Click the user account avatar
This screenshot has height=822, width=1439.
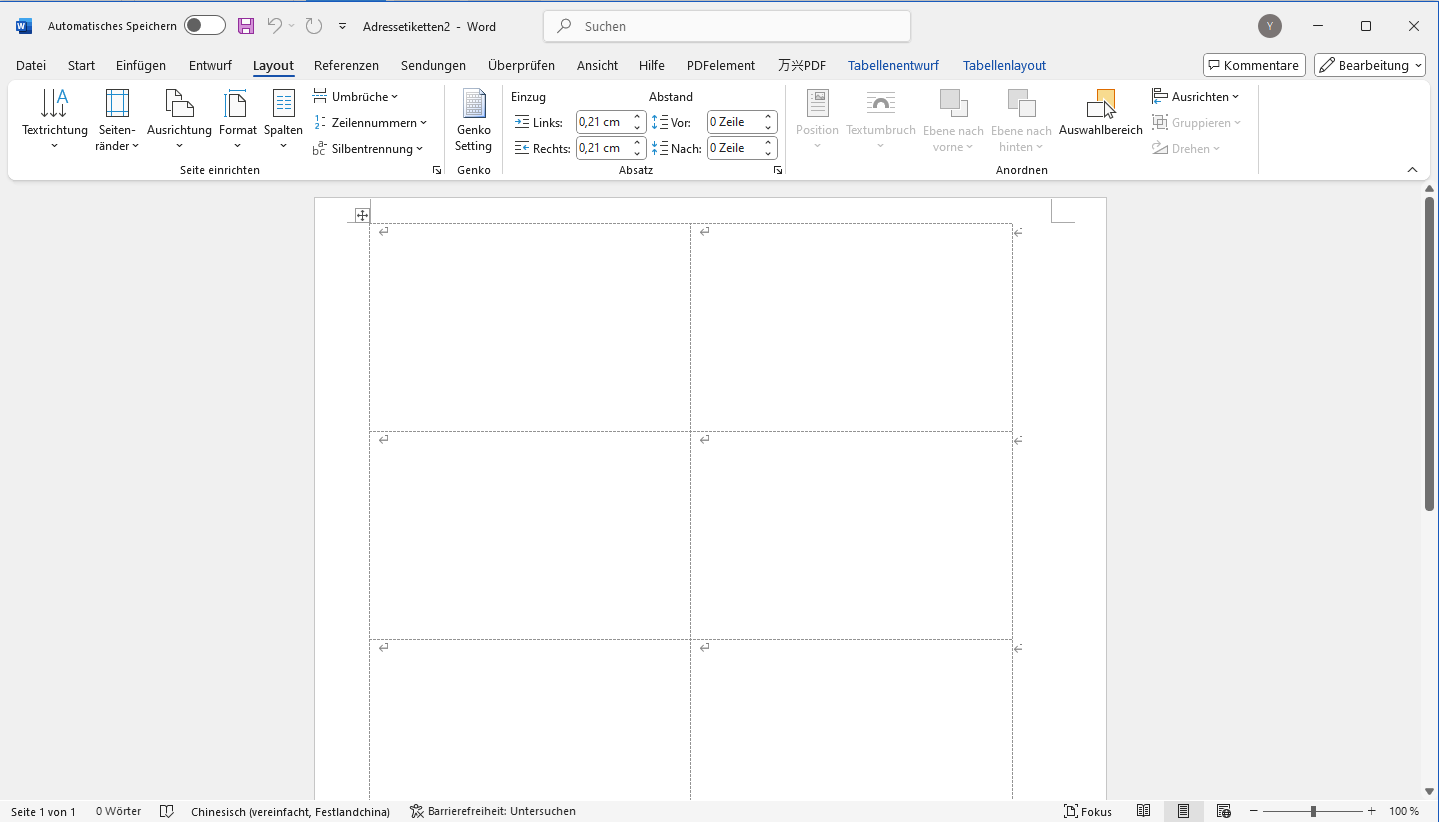[x=1270, y=26]
